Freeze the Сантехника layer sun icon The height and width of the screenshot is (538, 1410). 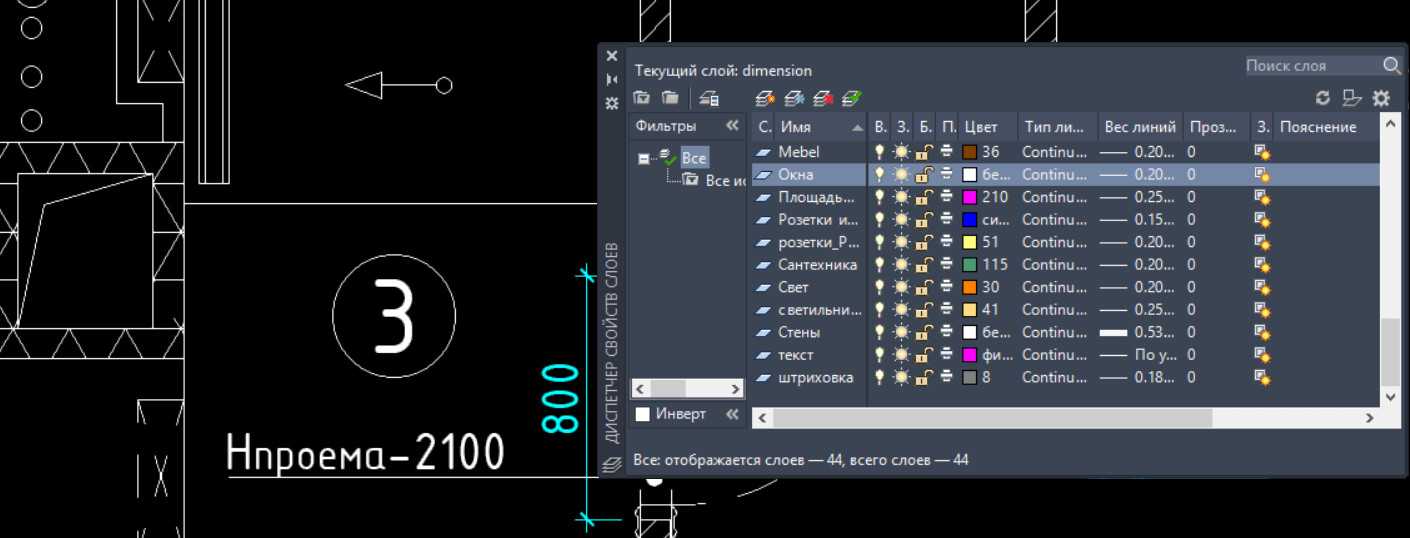click(902, 265)
